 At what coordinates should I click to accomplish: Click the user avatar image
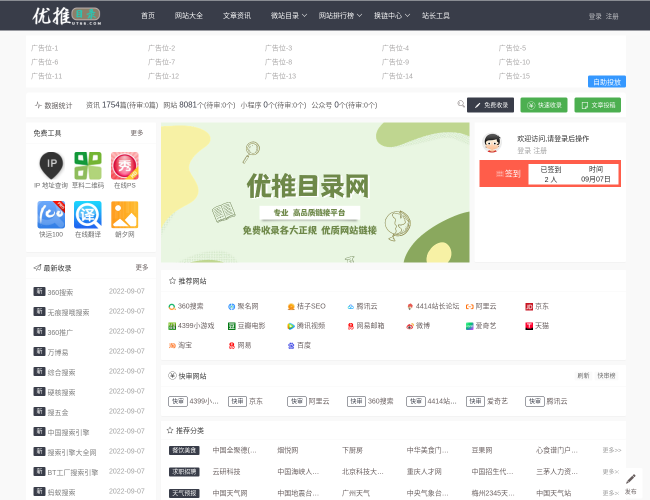(492, 143)
